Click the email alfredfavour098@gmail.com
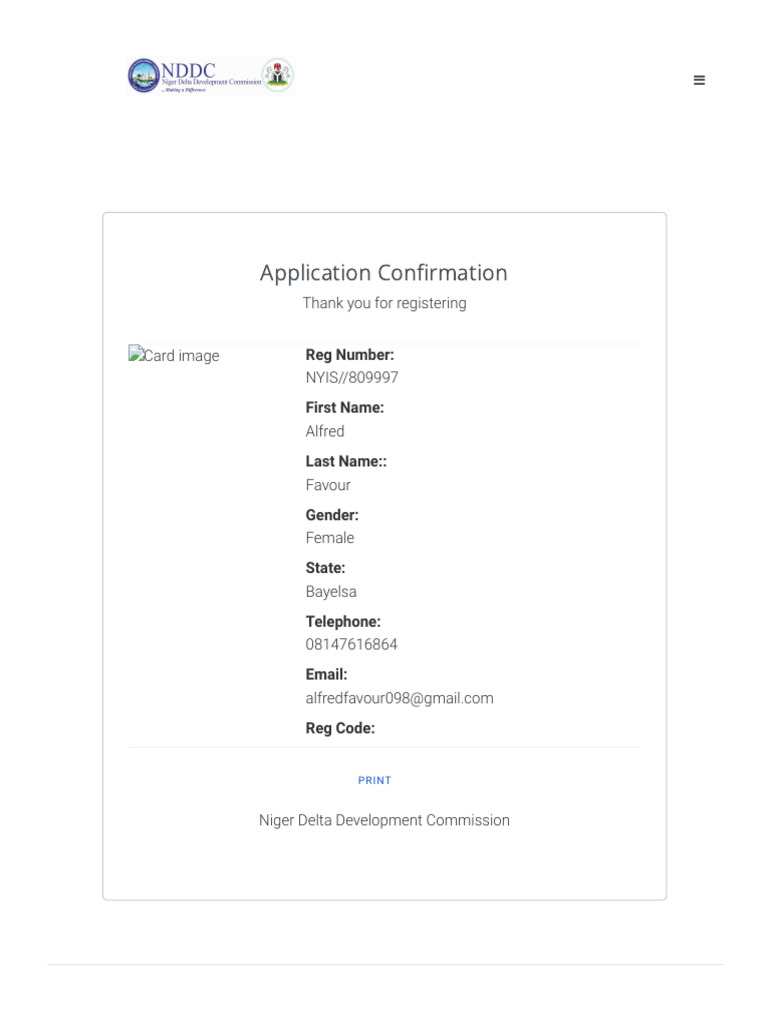The height and width of the screenshot is (1024, 768). tap(399, 698)
